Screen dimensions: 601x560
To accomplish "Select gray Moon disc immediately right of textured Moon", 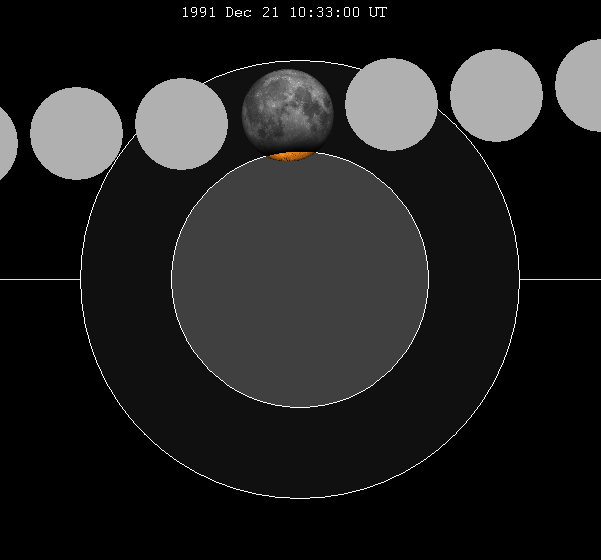I will 391,104.
